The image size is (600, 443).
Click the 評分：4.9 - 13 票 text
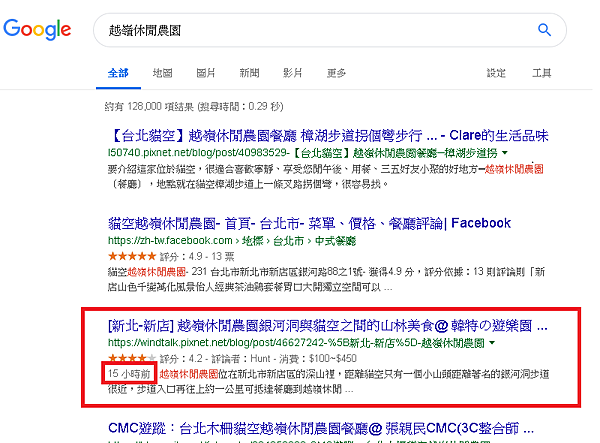pyautogui.click(x=197, y=256)
